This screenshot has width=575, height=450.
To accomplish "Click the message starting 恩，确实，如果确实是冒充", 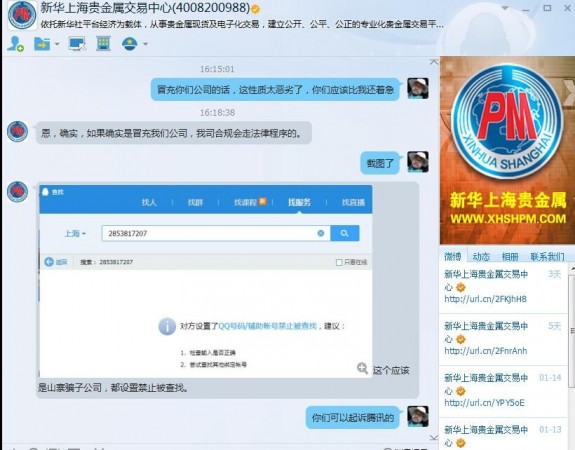I will 174,133.
